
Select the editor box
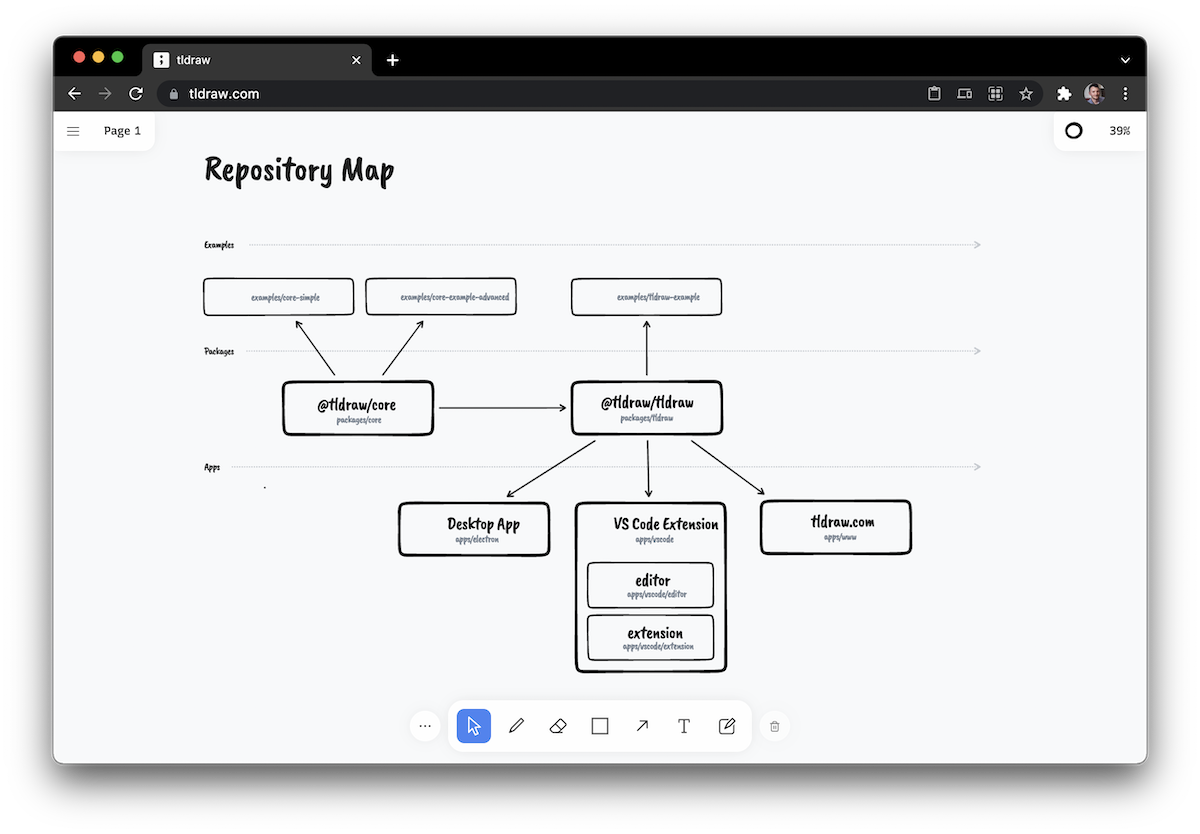click(x=651, y=585)
